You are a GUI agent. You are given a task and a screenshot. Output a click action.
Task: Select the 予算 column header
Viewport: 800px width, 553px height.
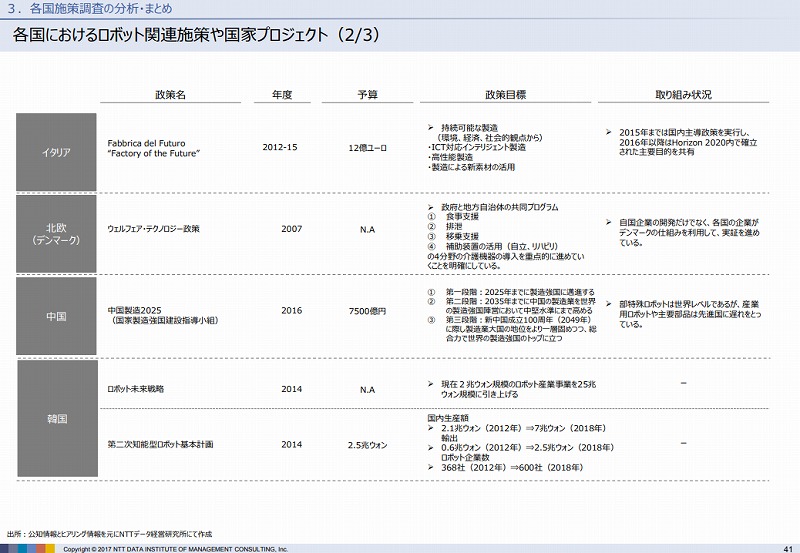[x=367, y=95]
